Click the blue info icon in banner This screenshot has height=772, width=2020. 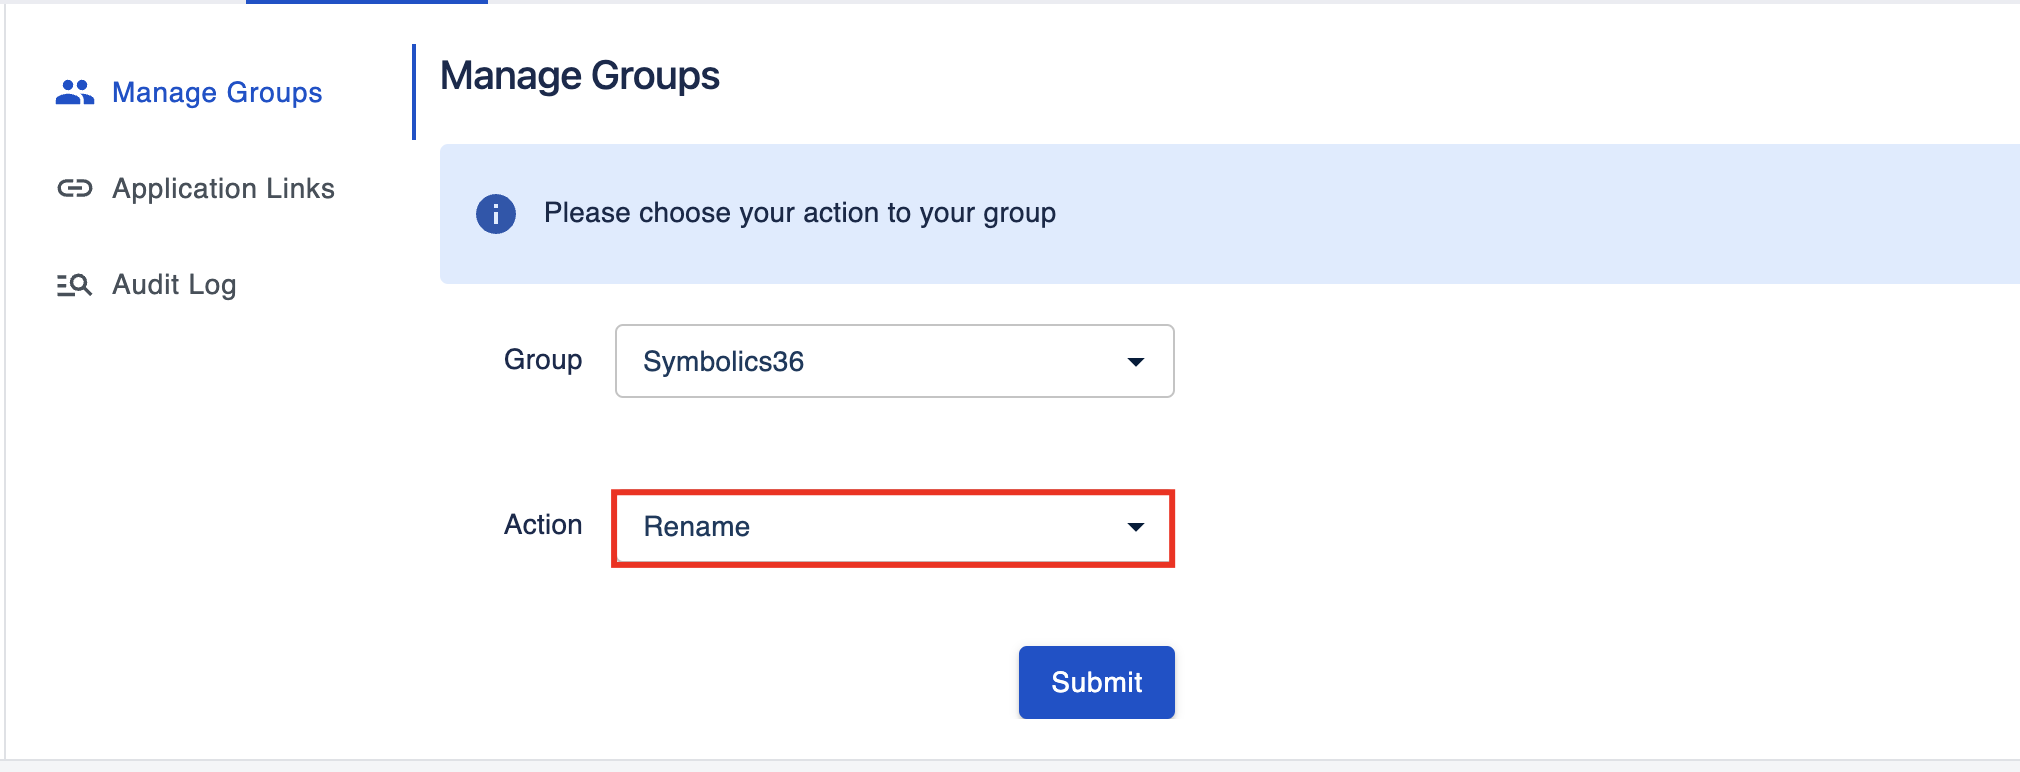tap(495, 213)
